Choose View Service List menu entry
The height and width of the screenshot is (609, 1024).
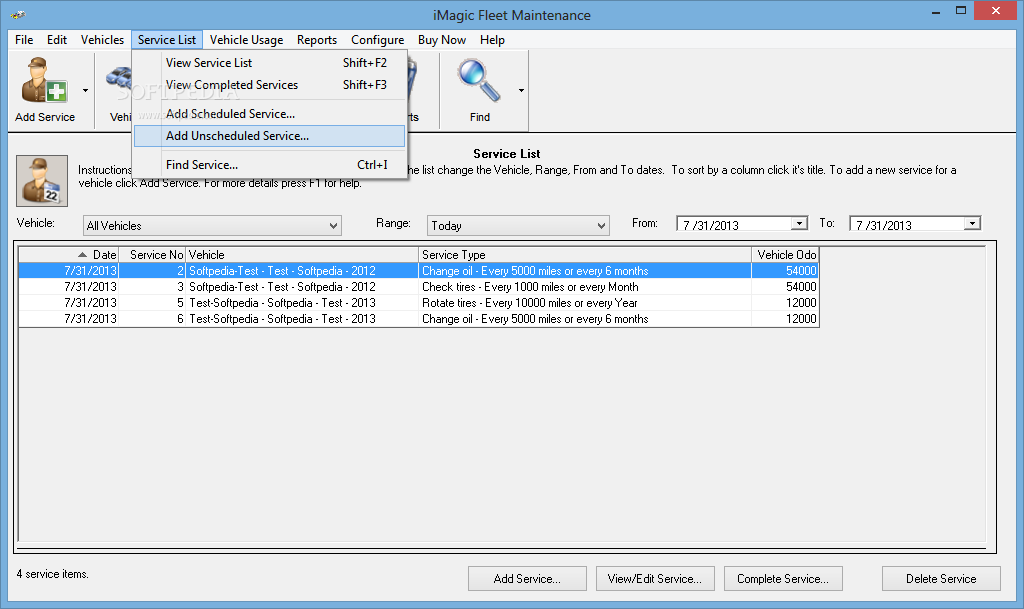coord(269,63)
